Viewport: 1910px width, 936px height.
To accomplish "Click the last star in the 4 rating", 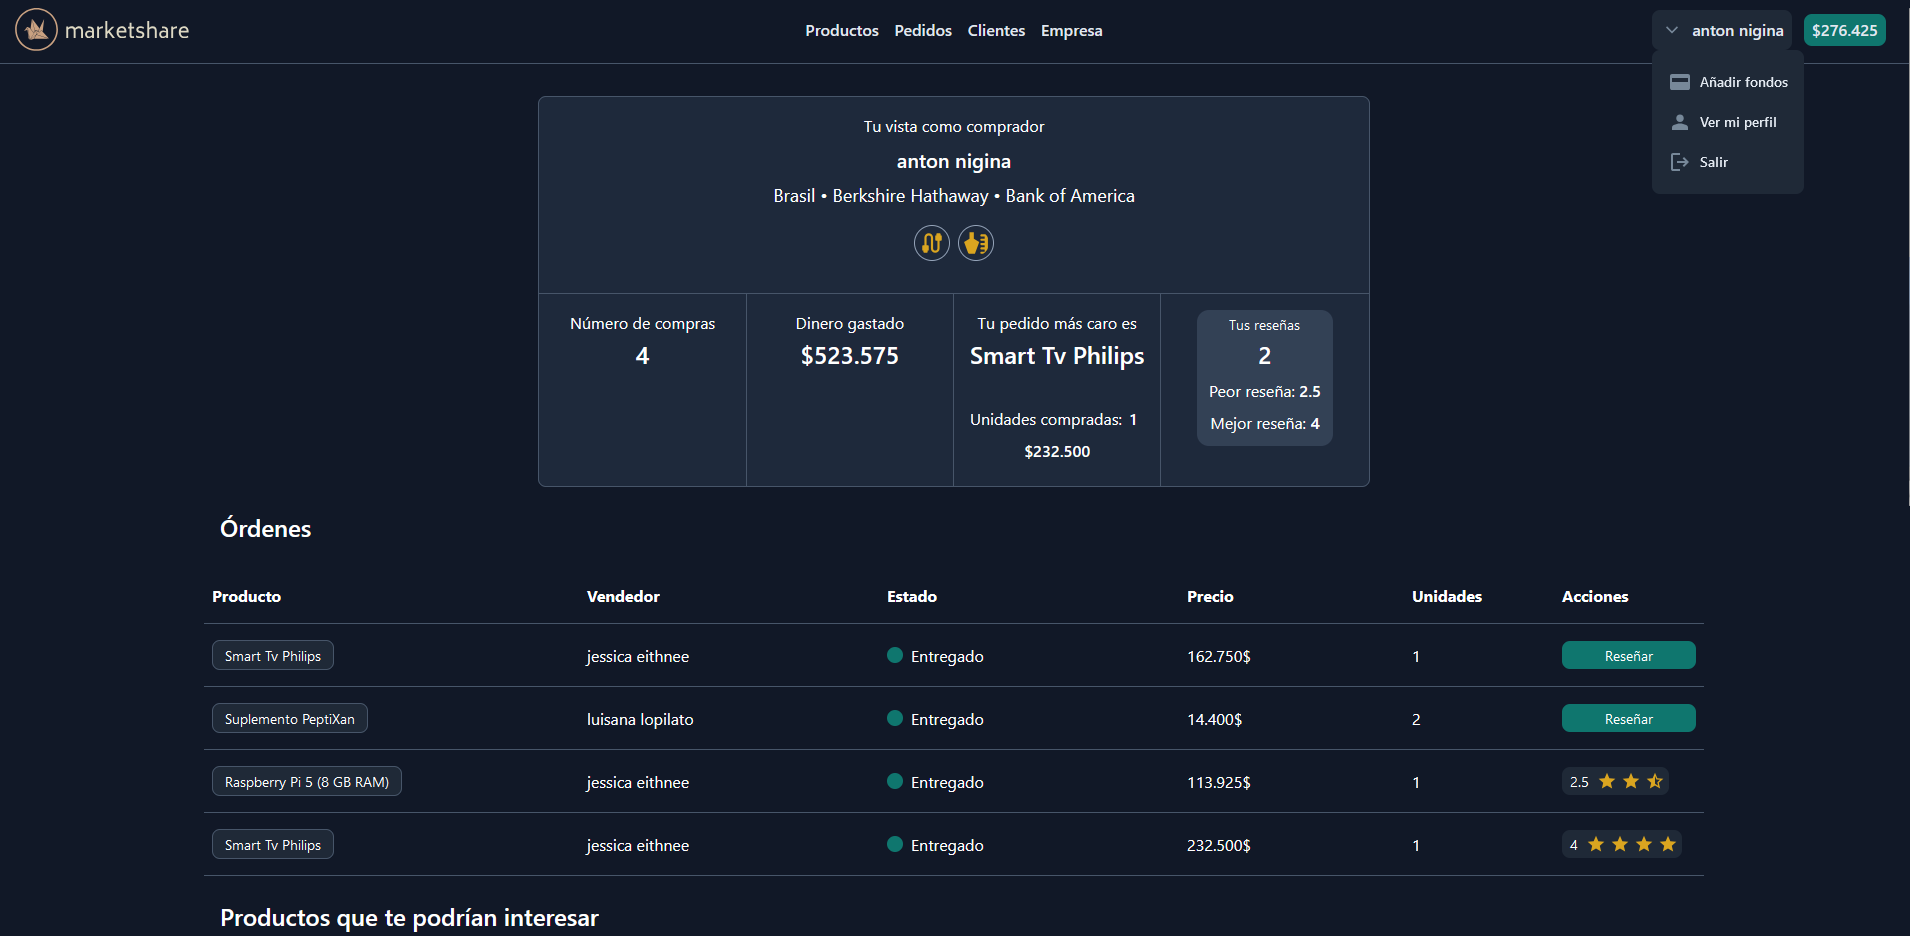I will (1668, 844).
